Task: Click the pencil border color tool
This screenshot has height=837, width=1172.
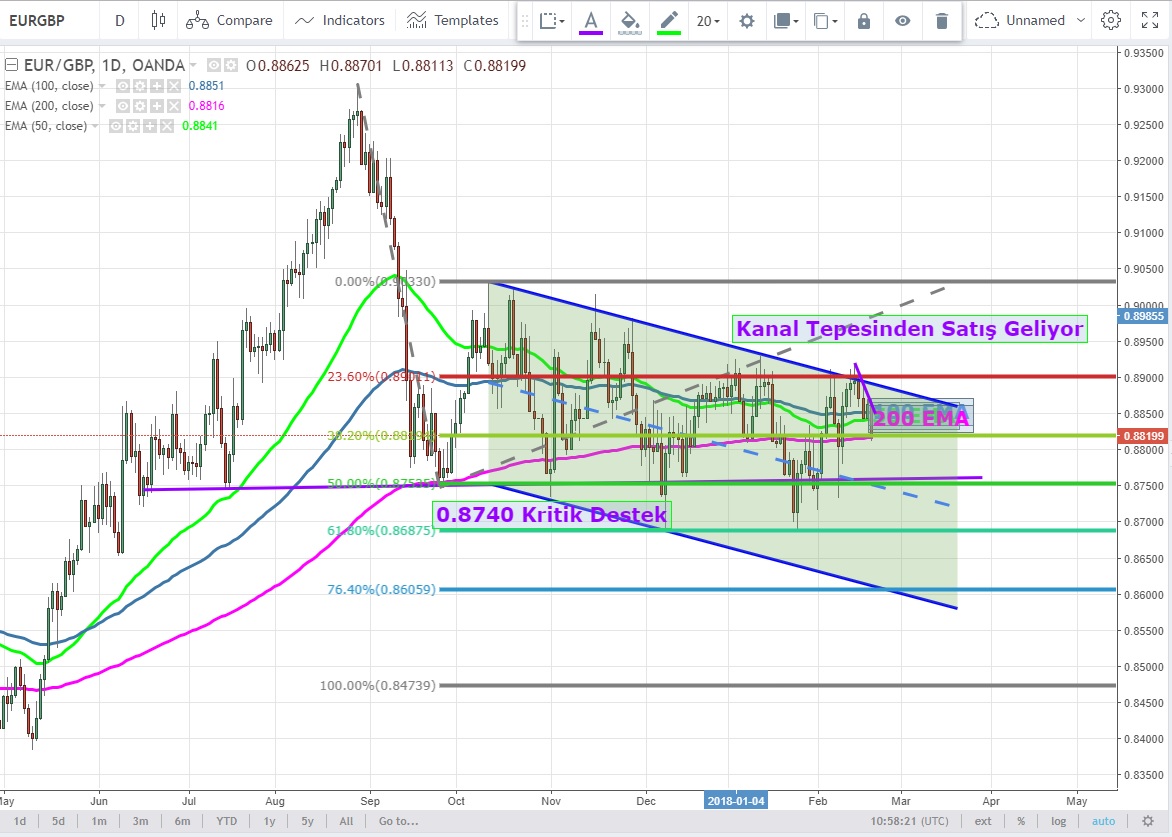Action: pyautogui.click(x=668, y=21)
